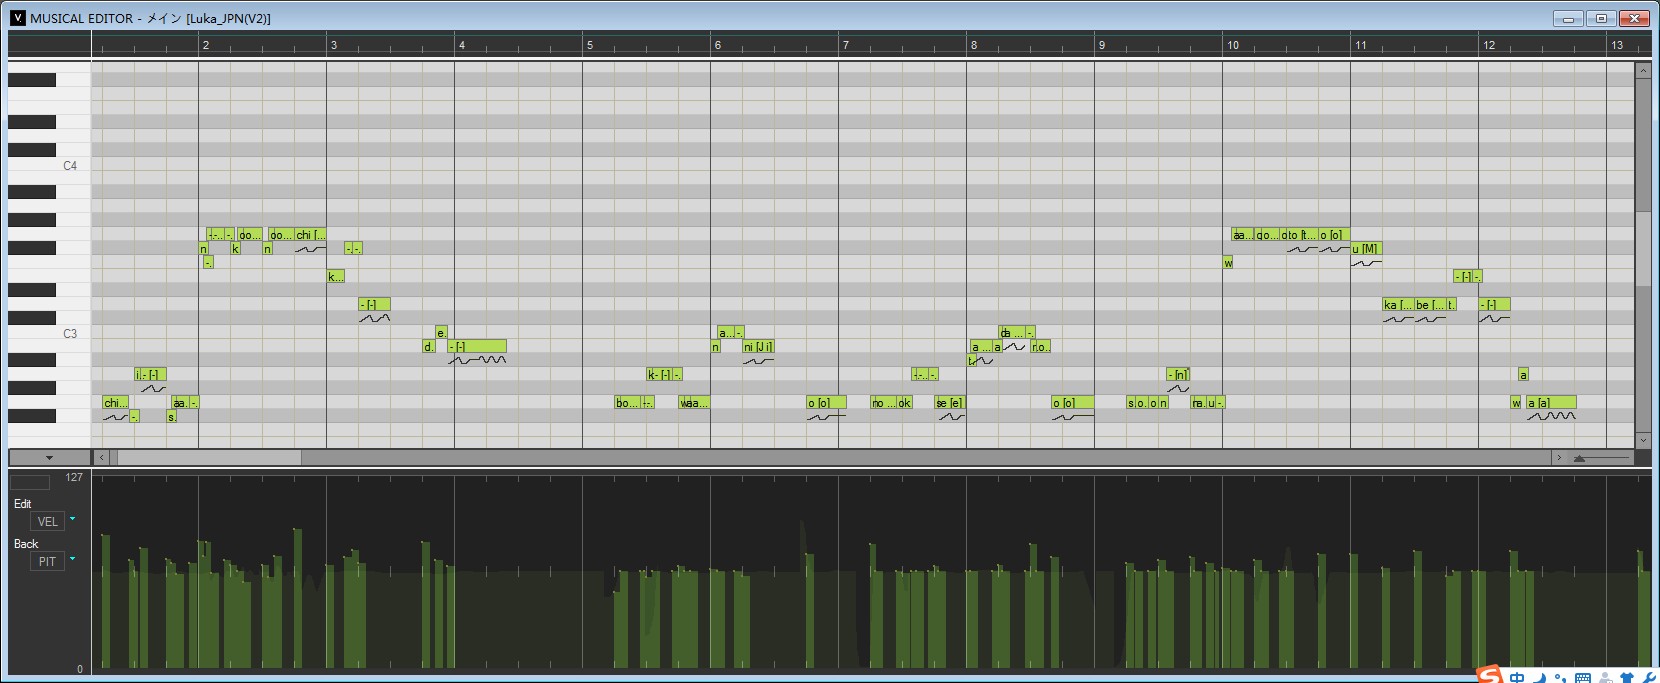Viewport: 1660px width, 683px height.
Task: Click the horizontal zoom slider at bottom right
Action: pyautogui.click(x=1600, y=458)
